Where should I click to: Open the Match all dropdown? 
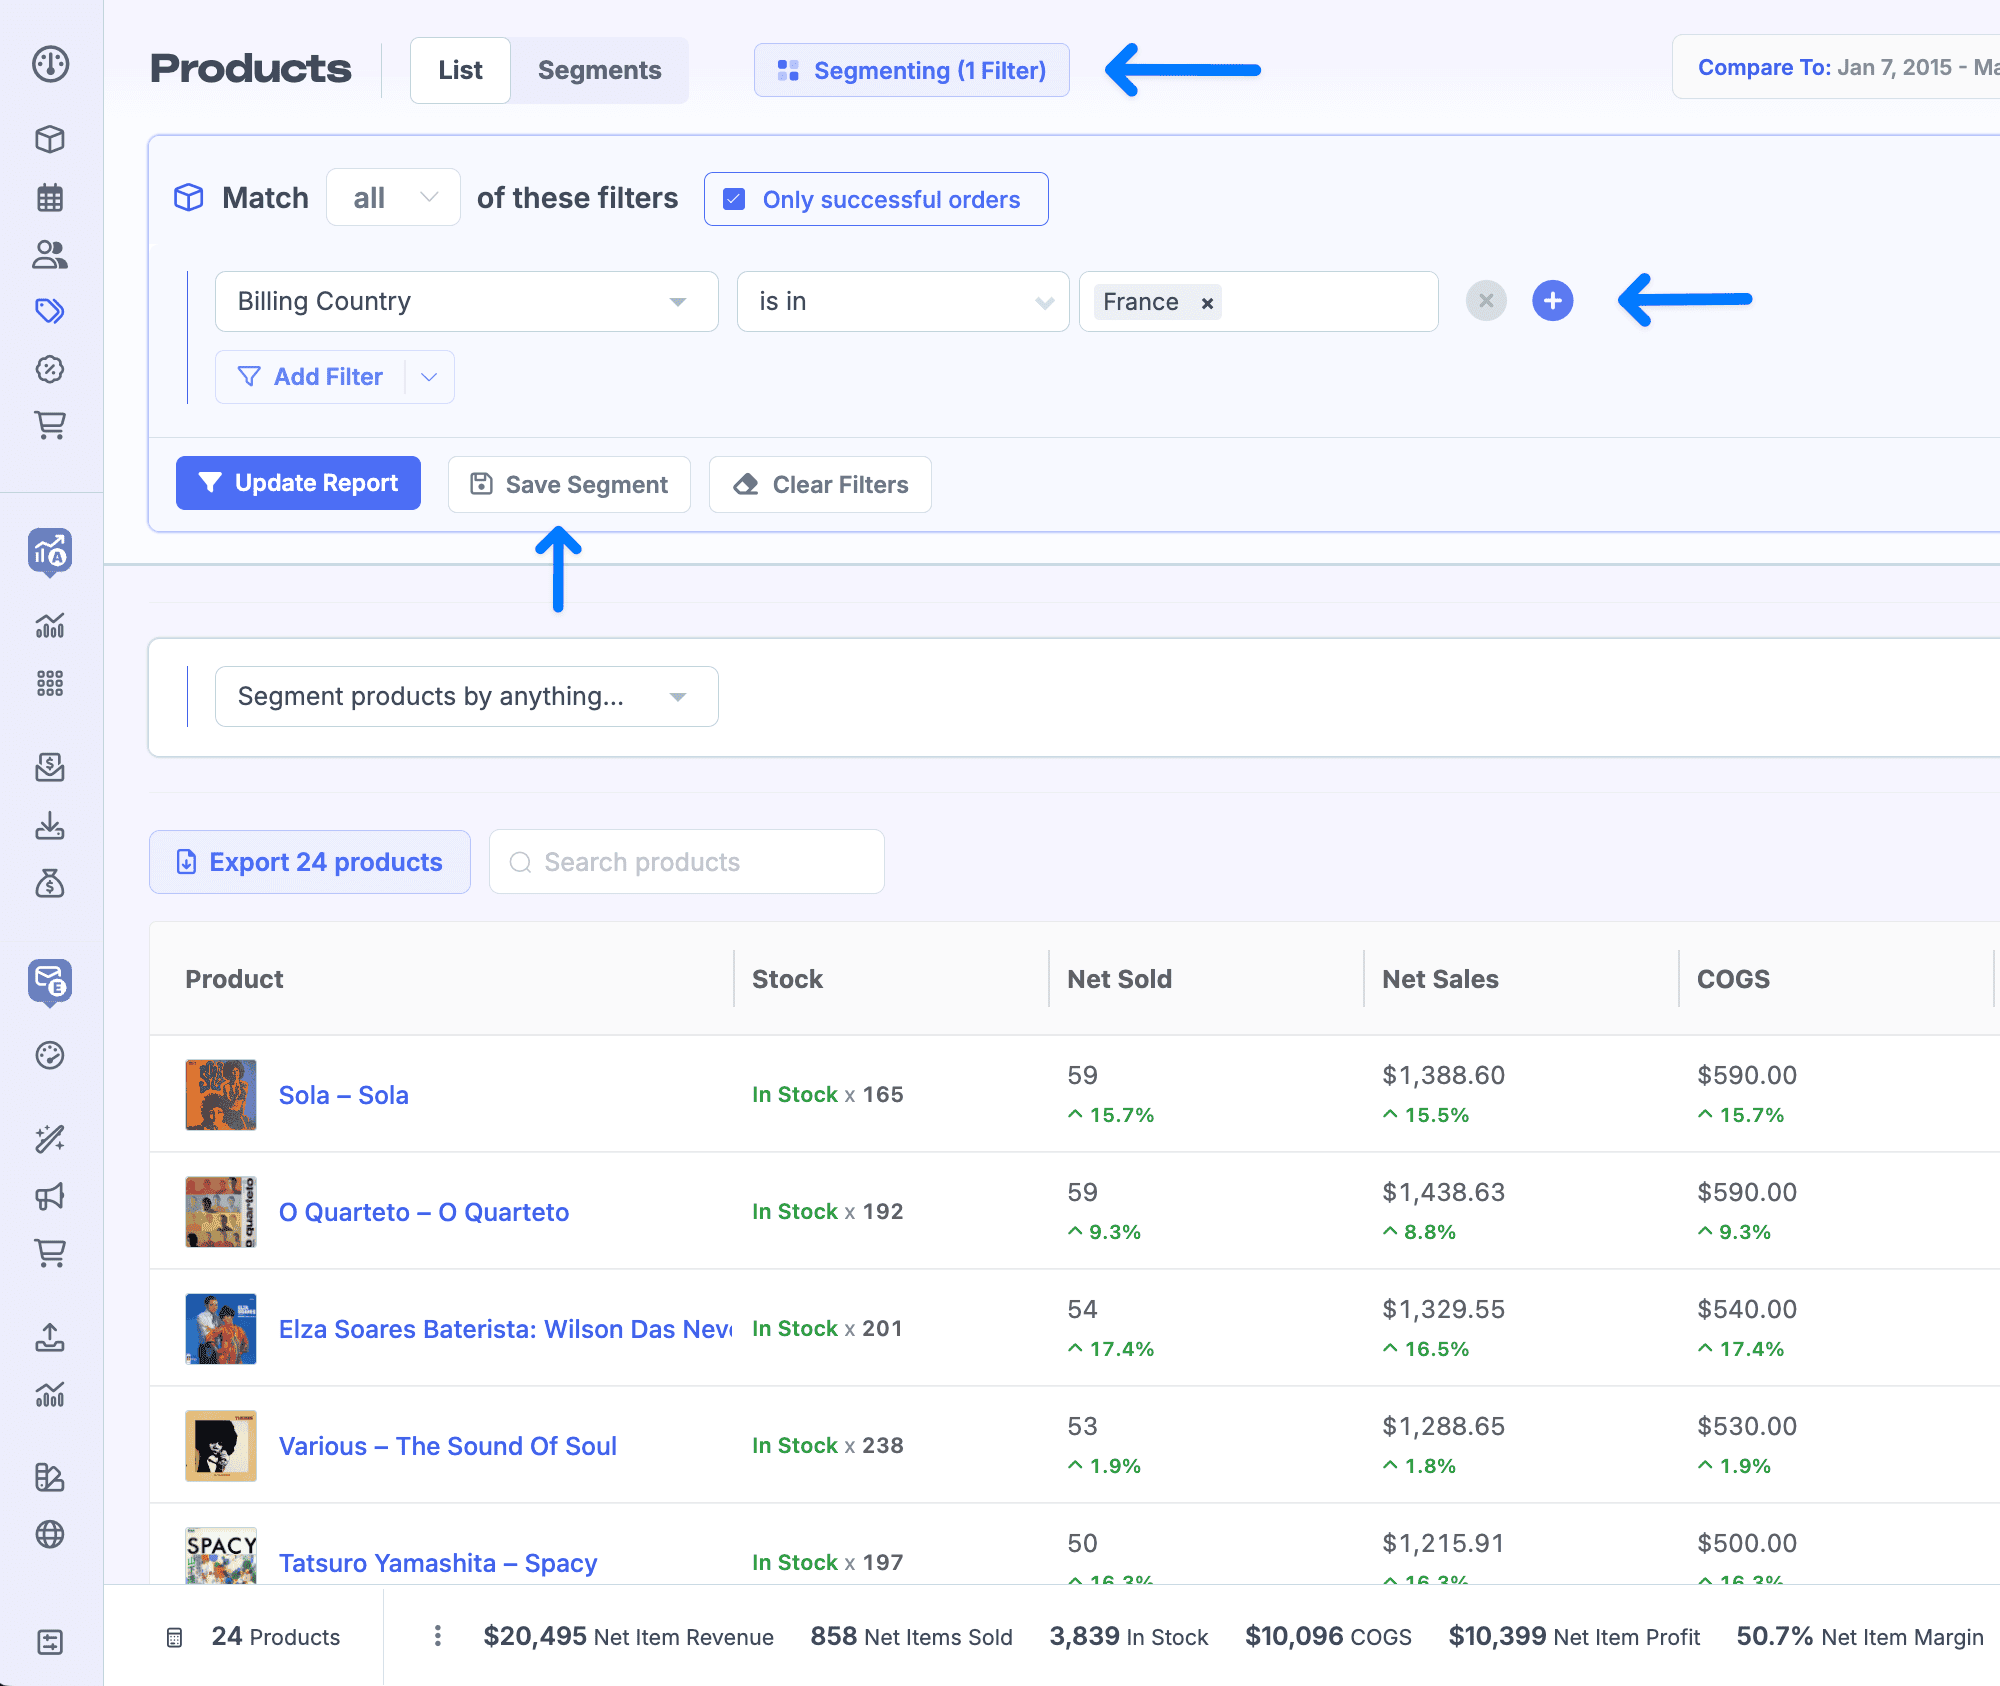click(x=393, y=197)
